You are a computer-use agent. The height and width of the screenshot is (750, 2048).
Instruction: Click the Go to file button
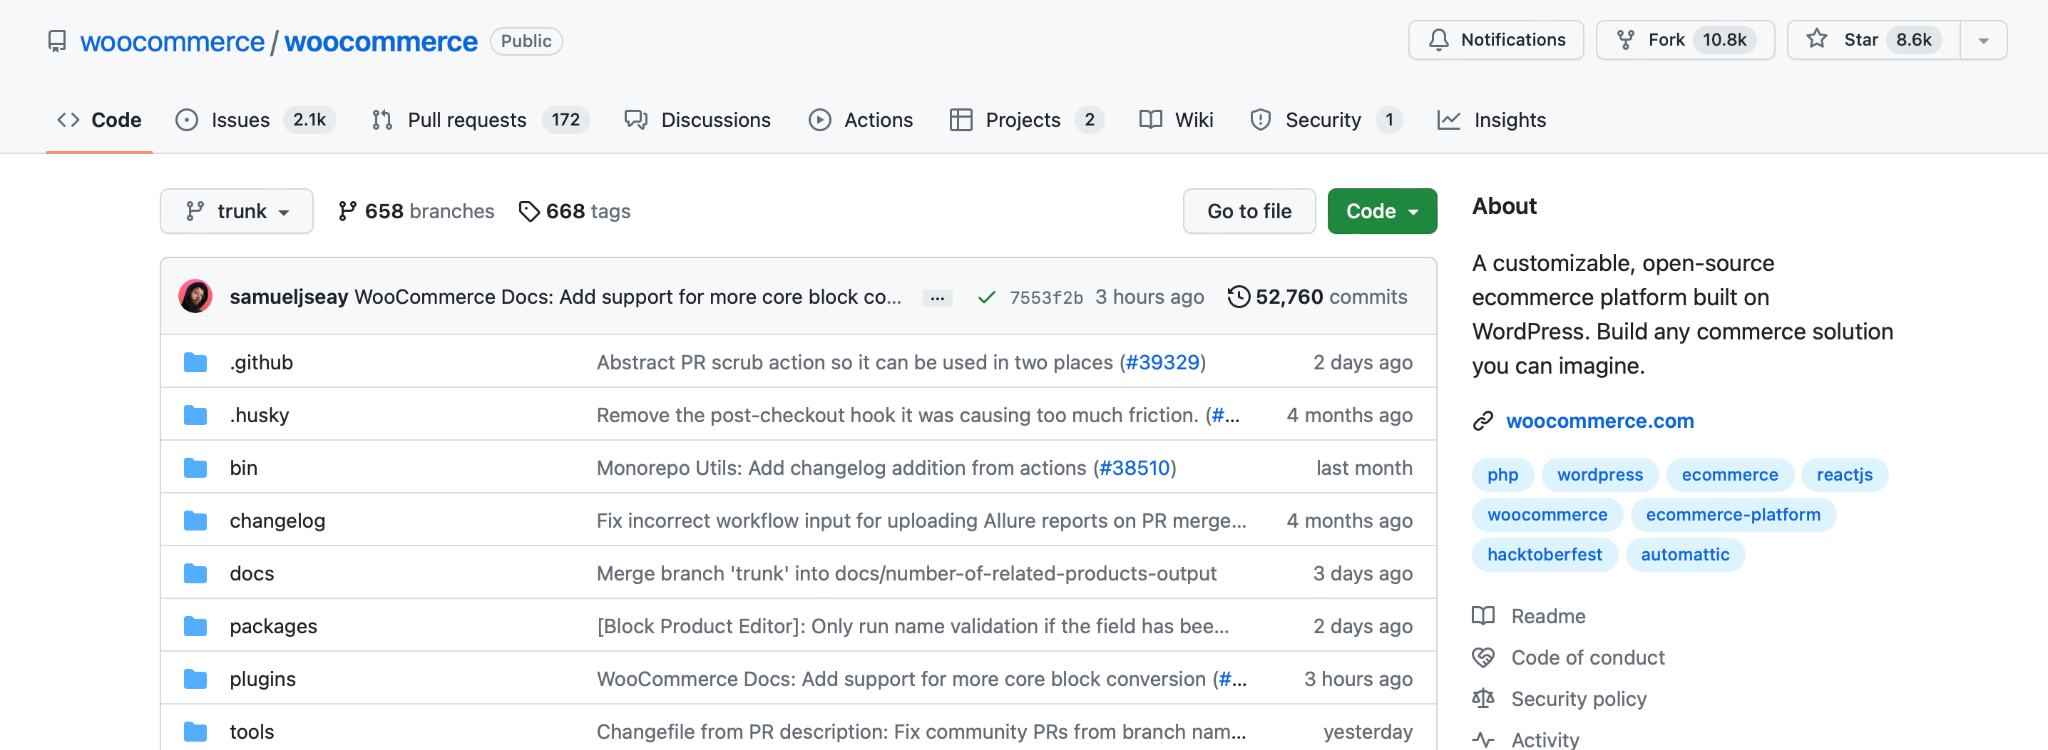pyautogui.click(x=1249, y=211)
